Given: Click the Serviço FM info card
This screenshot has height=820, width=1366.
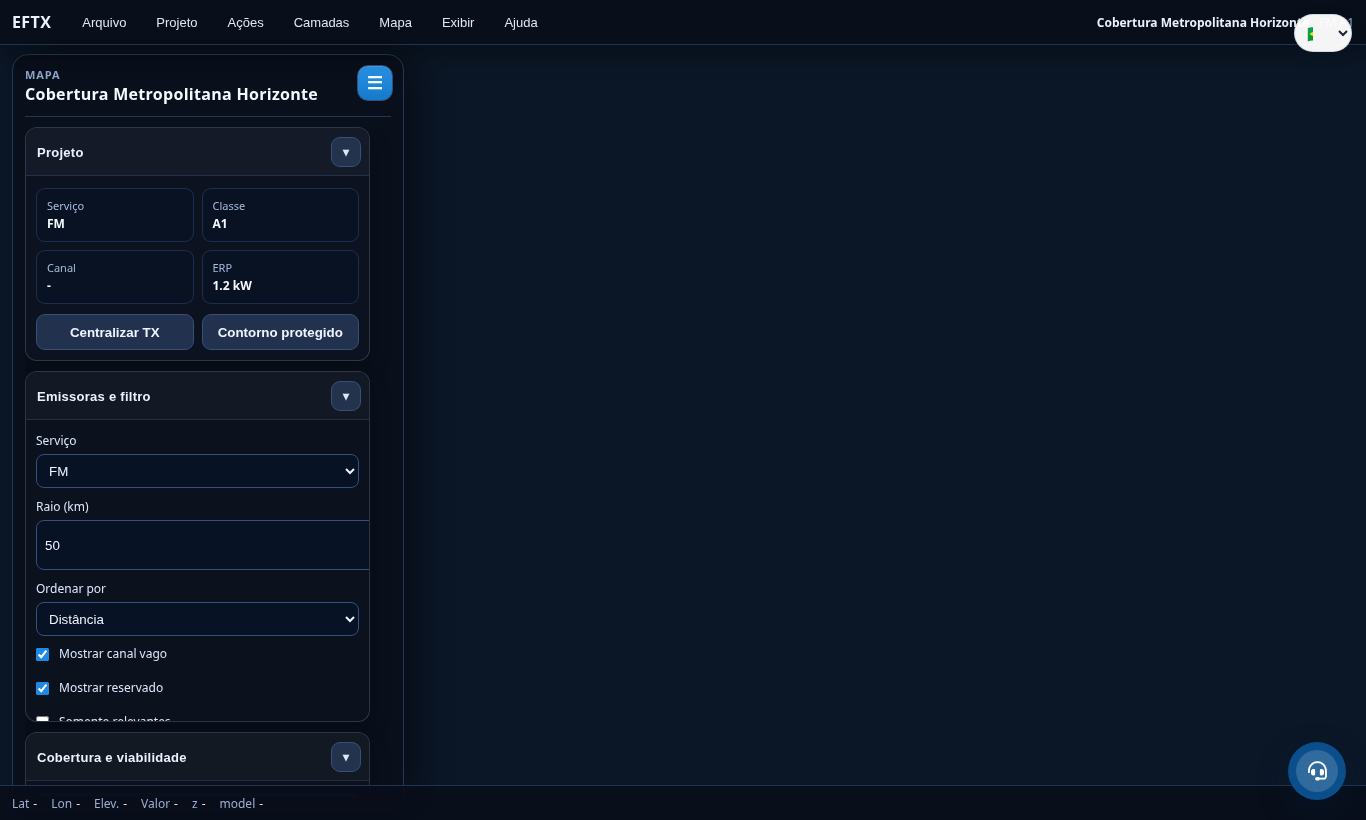Looking at the screenshot, I should click(x=115, y=215).
